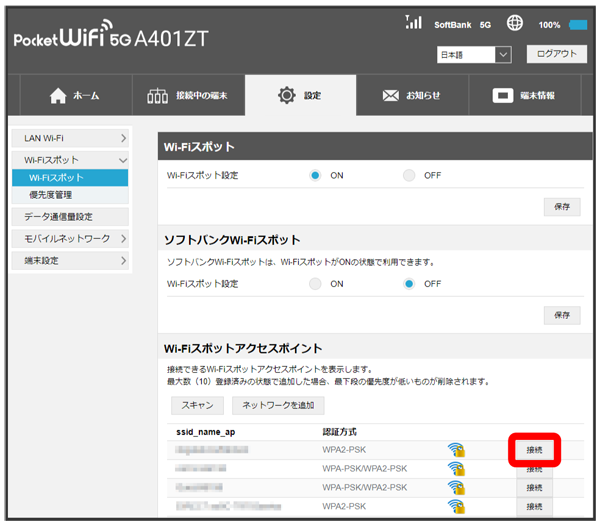Click the battery level icon

(578, 24)
